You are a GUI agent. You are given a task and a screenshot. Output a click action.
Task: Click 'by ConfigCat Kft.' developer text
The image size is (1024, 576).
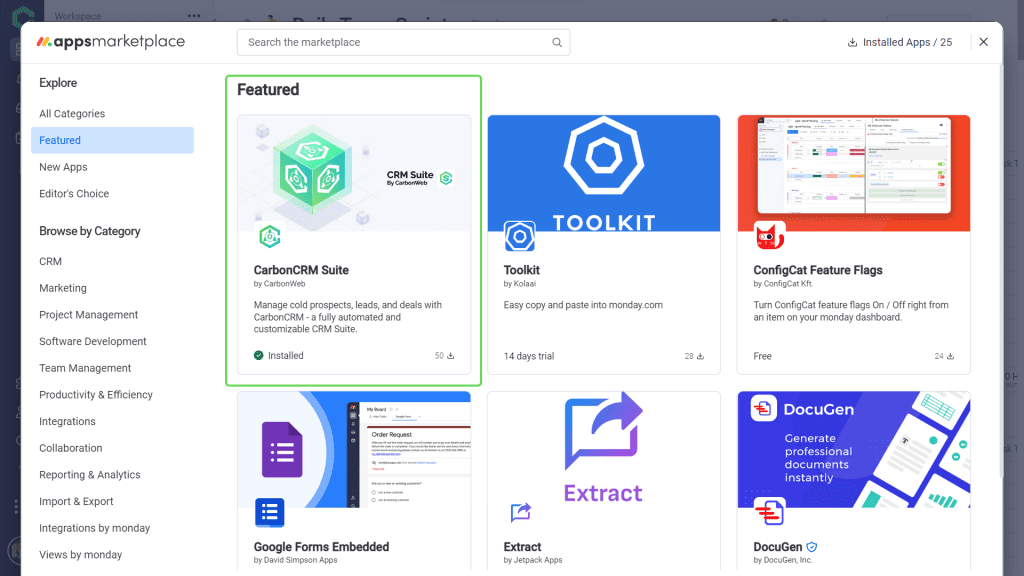783,284
